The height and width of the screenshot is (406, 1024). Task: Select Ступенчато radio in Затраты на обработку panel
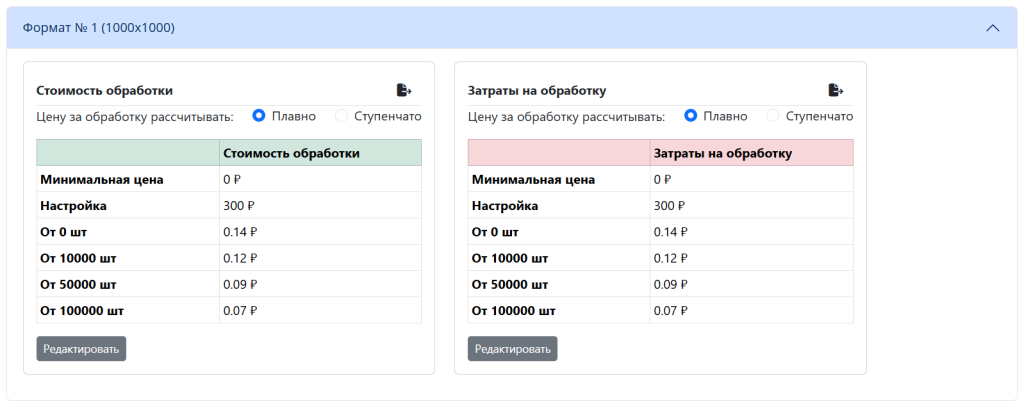(773, 116)
